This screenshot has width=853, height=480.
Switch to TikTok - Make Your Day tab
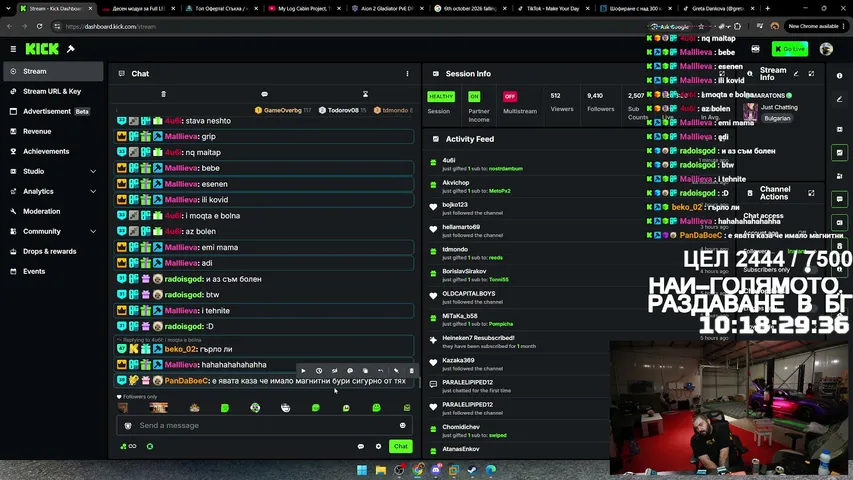[552, 9]
